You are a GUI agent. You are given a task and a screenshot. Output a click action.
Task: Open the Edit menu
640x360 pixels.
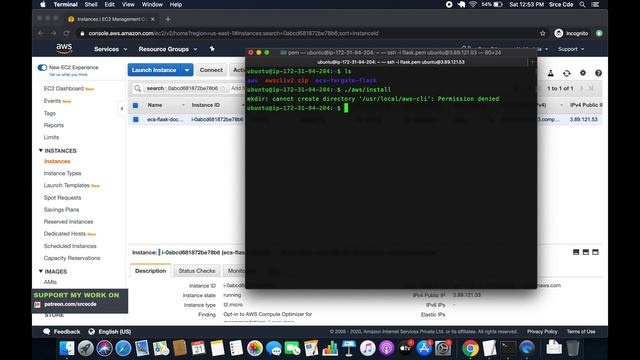click(109, 4)
